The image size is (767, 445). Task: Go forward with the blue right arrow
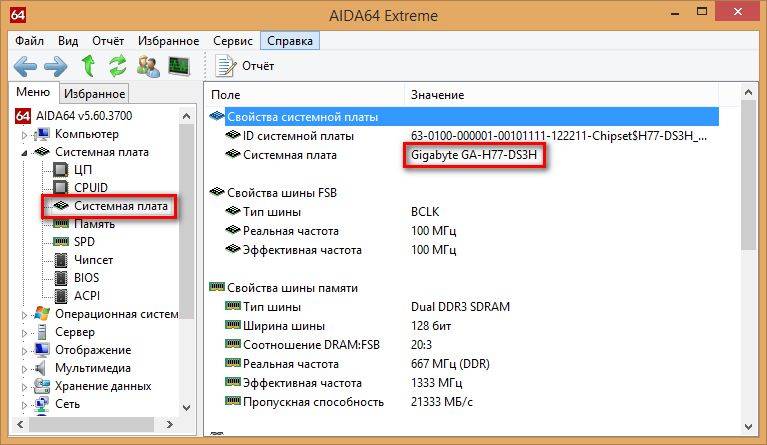pyautogui.click(x=56, y=66)
